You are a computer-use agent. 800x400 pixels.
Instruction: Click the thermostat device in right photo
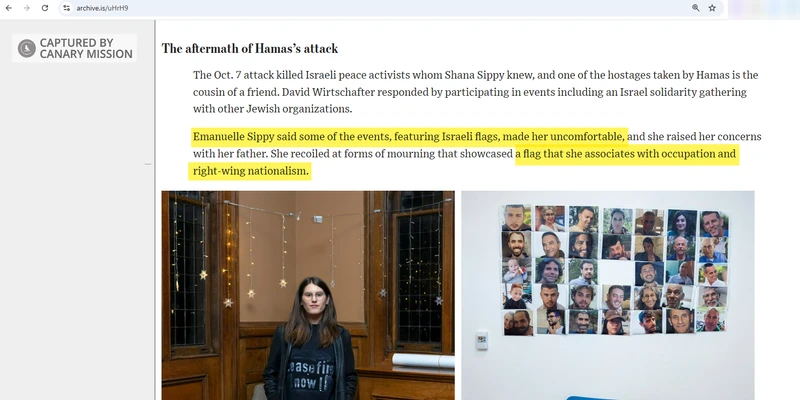[482, 340]
